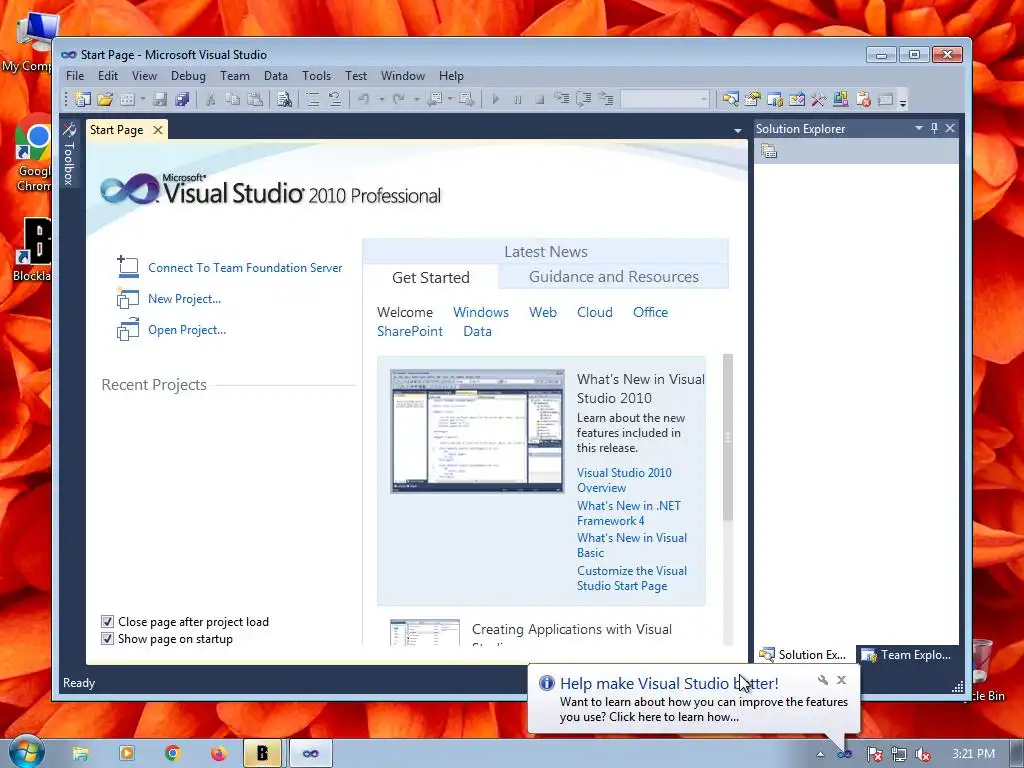Click the Cut scissors toolbar icon
Viewport: 1024px width, 768px height.
pyautogui.click(x=210, y=99)
